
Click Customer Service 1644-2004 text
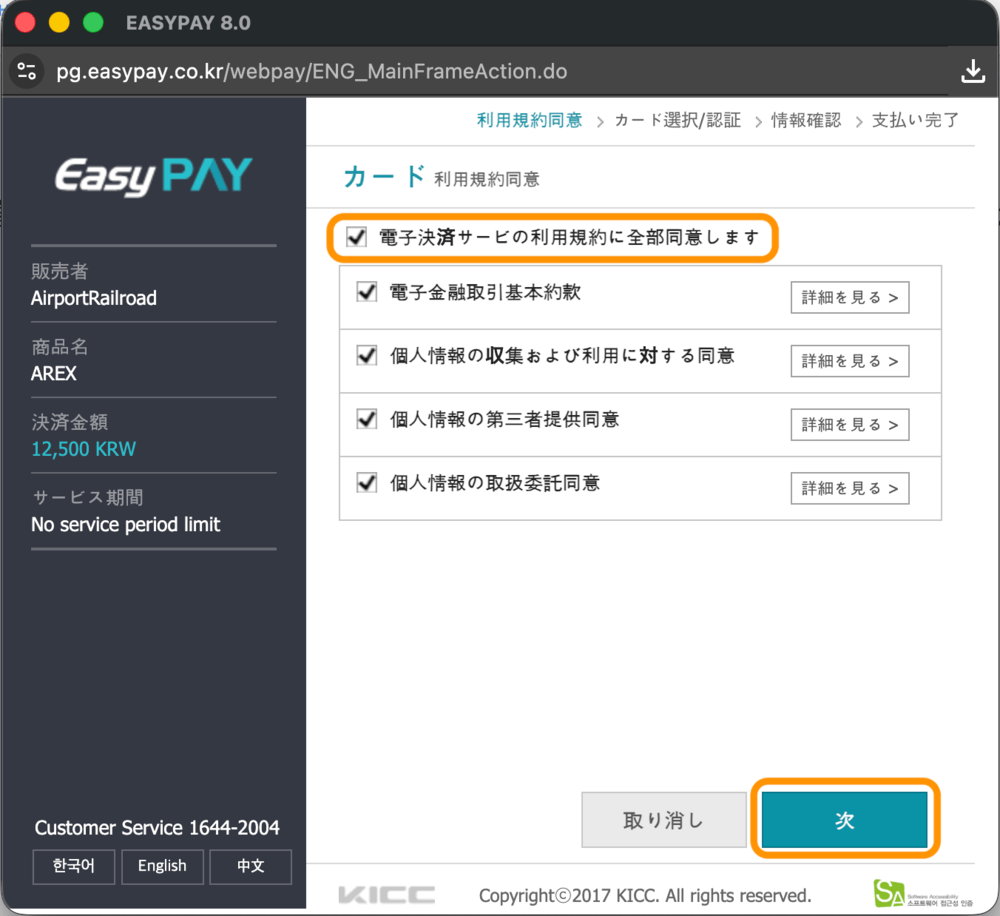(157, 827)
